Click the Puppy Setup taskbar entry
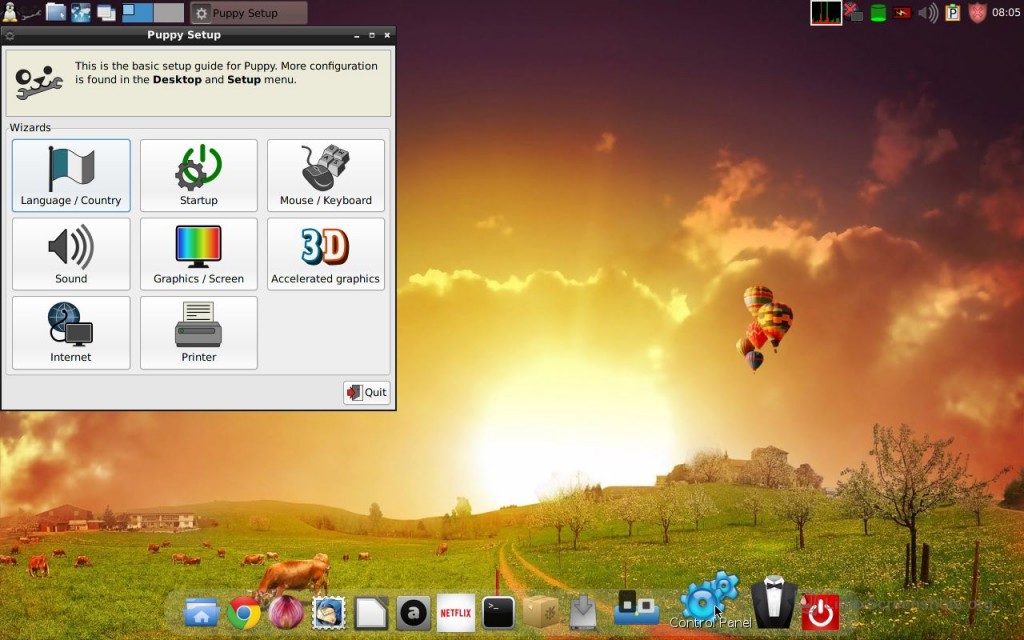Image resolution: width=1024 pixels, height=640 pixels. (x=248, y=13)
